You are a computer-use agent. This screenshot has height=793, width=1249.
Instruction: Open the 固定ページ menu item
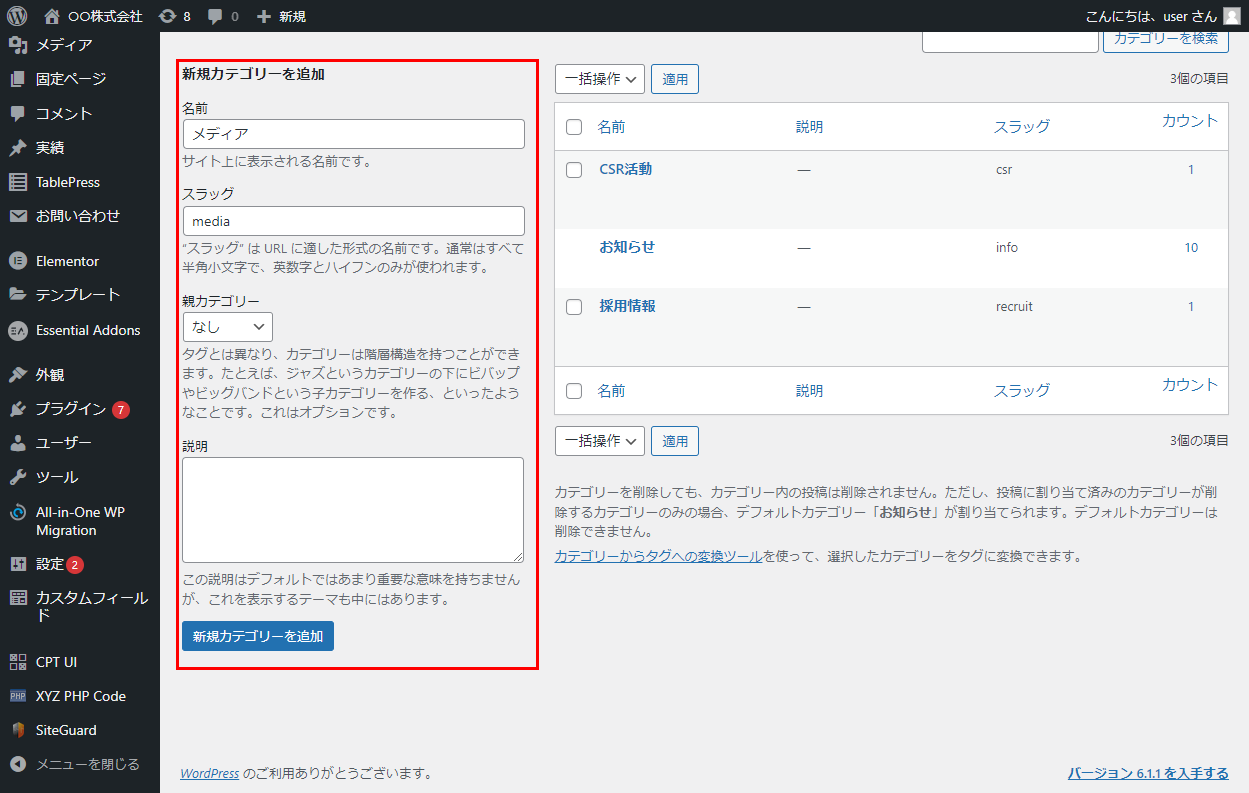[70, 78]
